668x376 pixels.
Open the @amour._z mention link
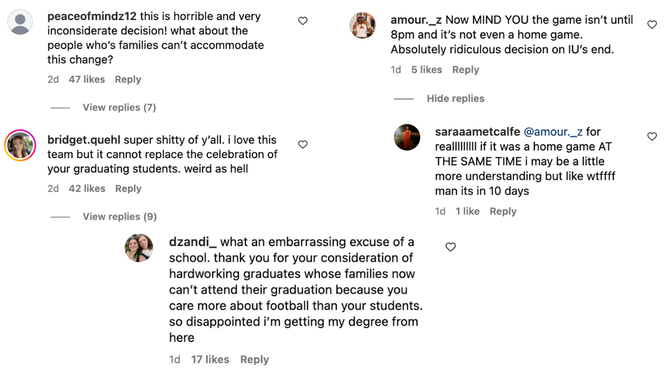click(553, 132)
